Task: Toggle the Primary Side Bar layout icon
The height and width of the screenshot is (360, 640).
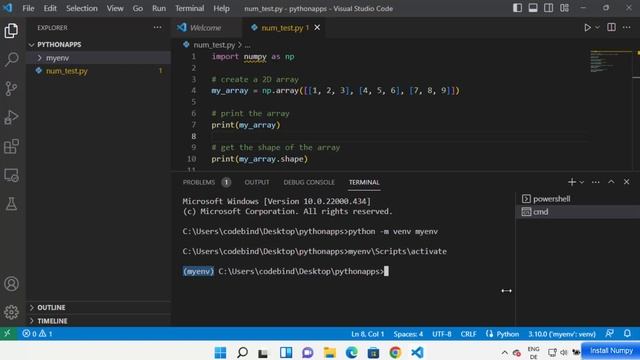Action: [517, 8]
